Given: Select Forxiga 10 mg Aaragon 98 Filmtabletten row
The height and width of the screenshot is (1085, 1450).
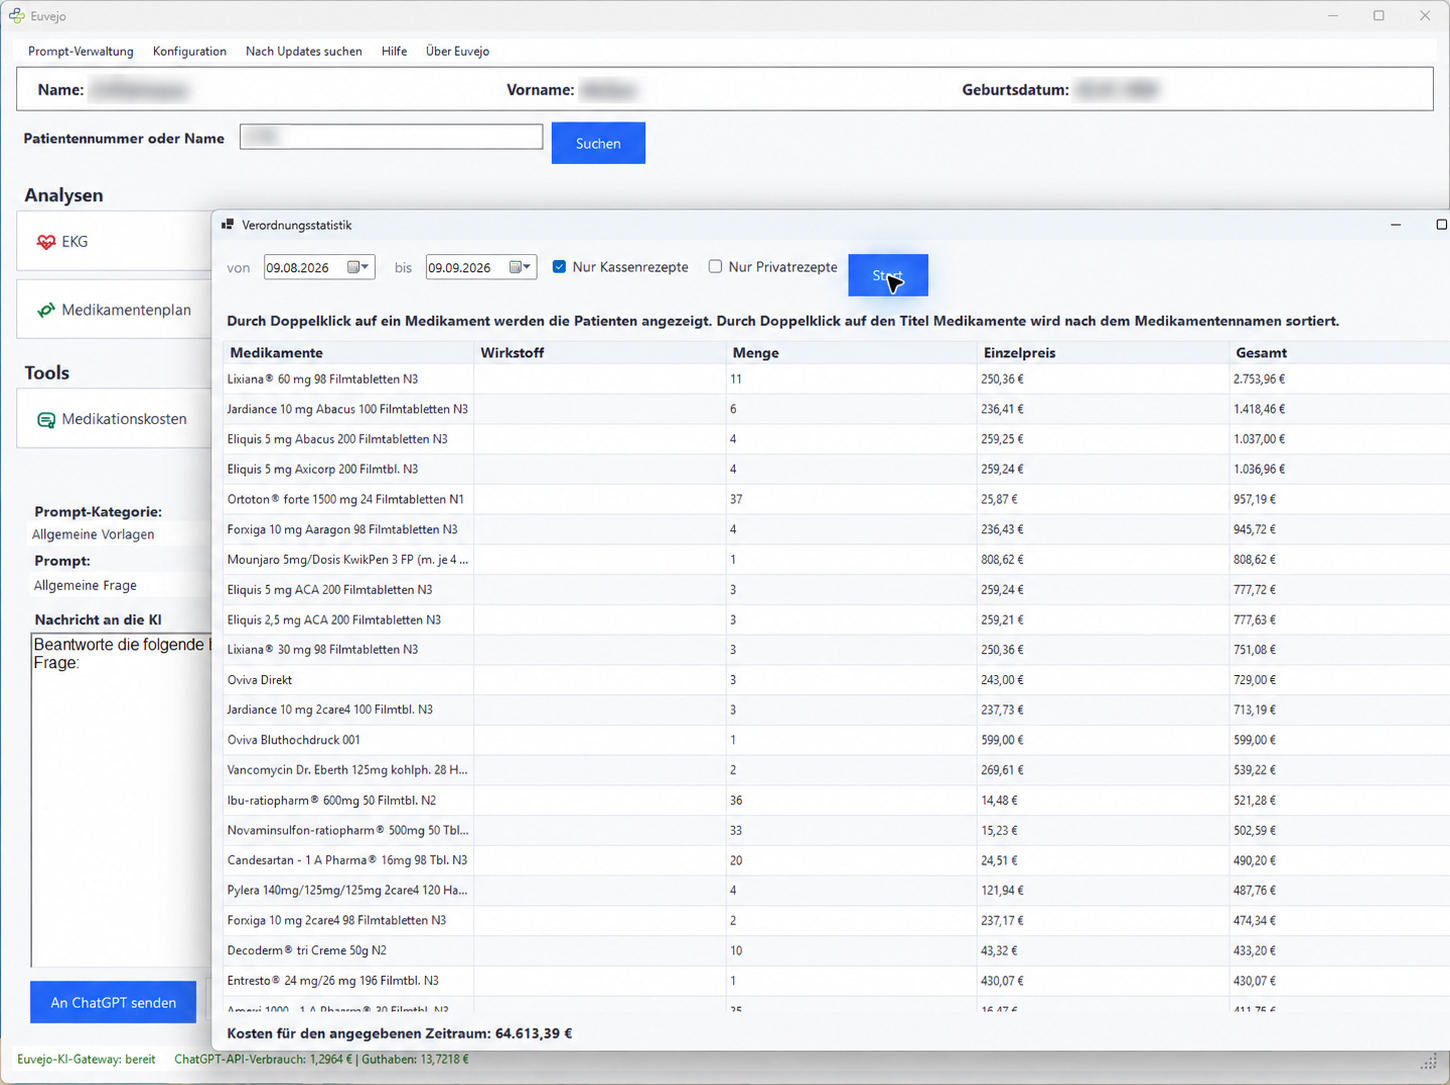Looking at the screenshot, I should point(835,529).
